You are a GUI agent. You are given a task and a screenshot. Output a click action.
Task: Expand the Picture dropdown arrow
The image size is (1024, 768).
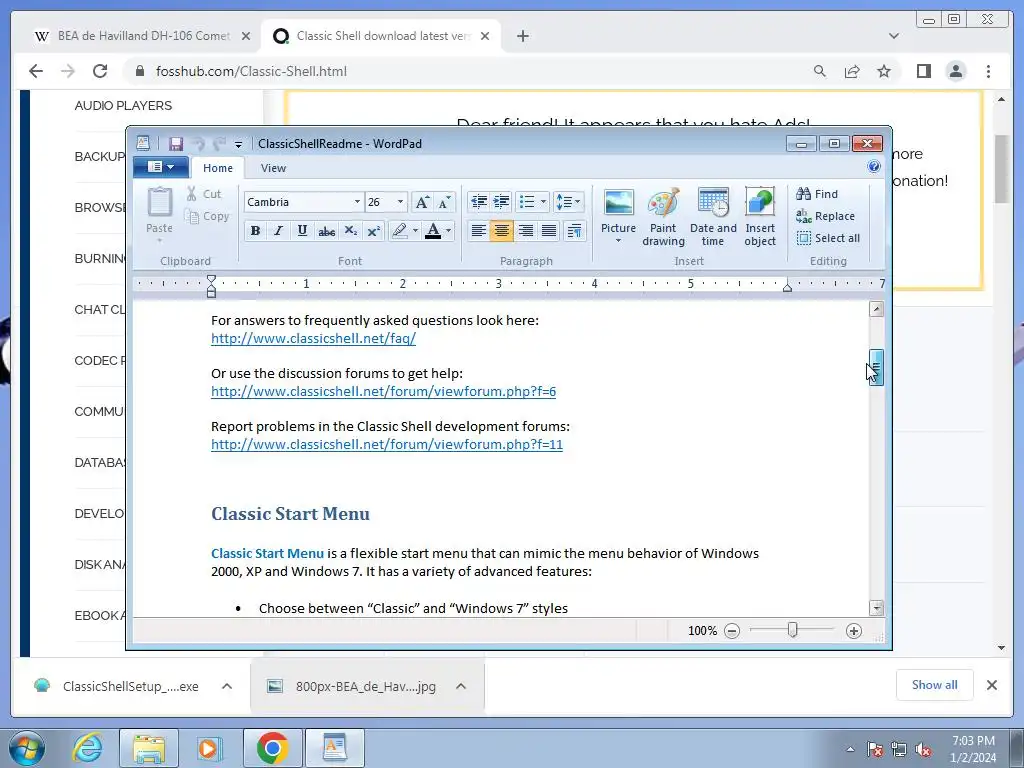point(618,241)
